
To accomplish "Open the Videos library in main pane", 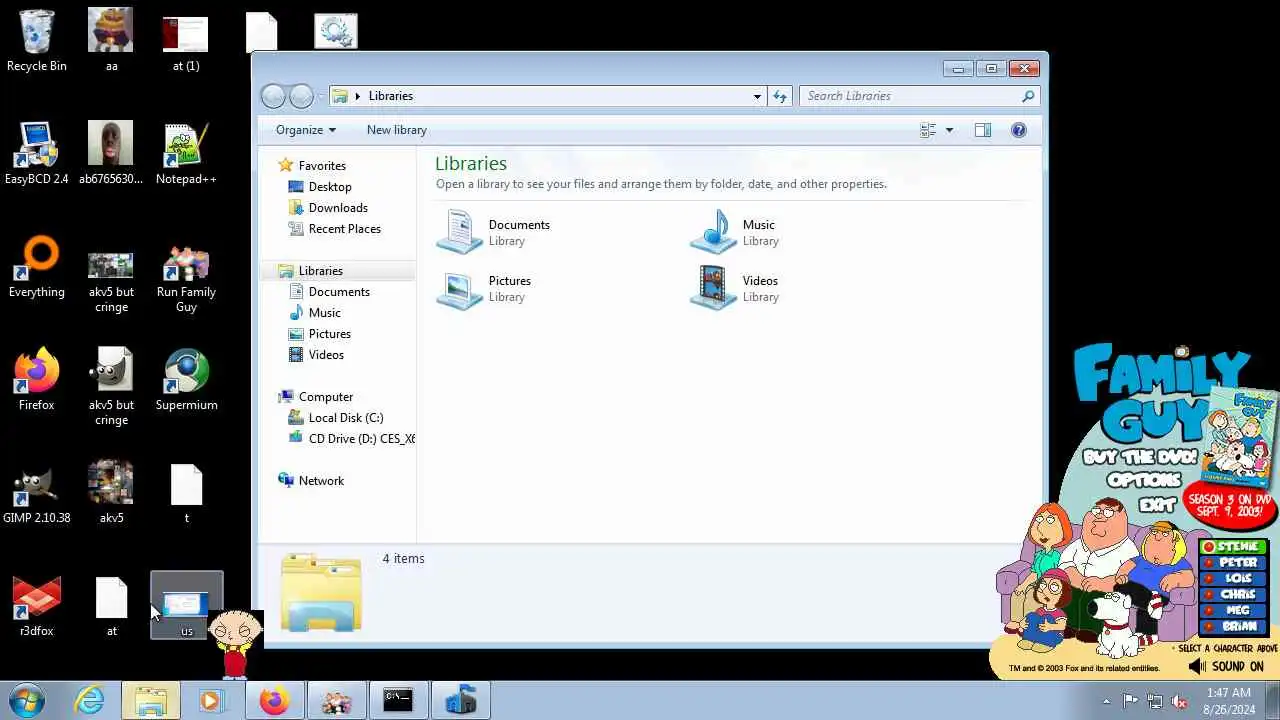I will (x=735, y=288).
